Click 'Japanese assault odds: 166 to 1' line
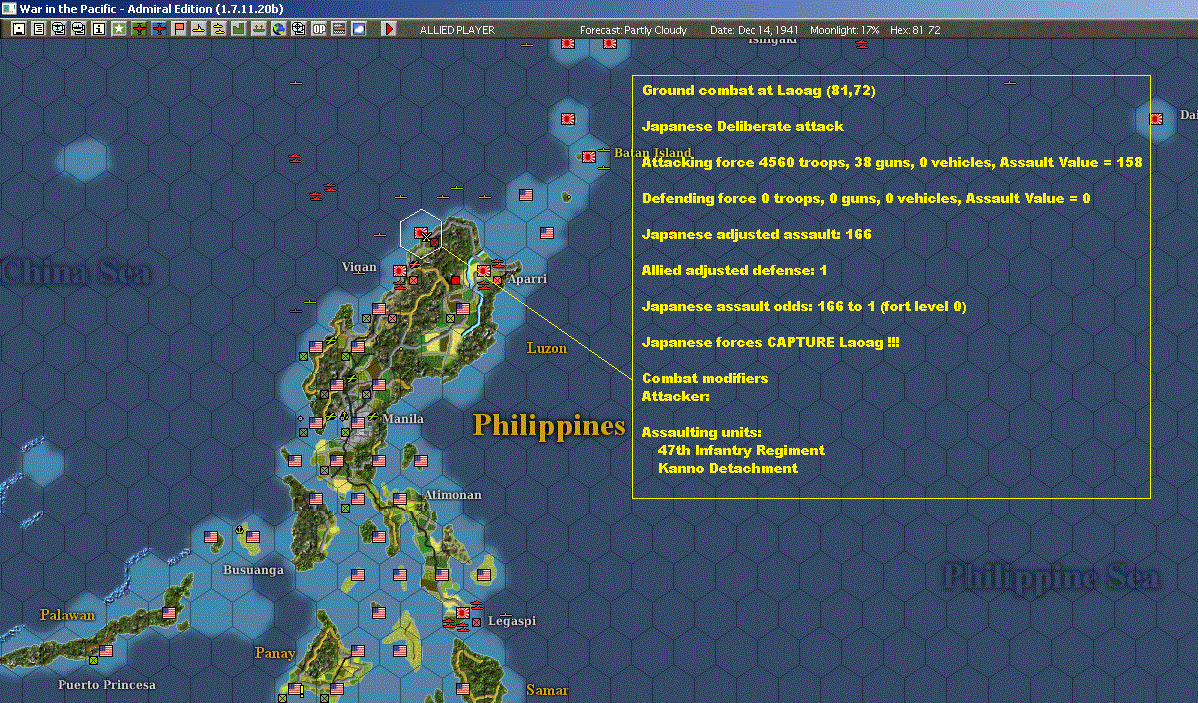 coord(804,306)
